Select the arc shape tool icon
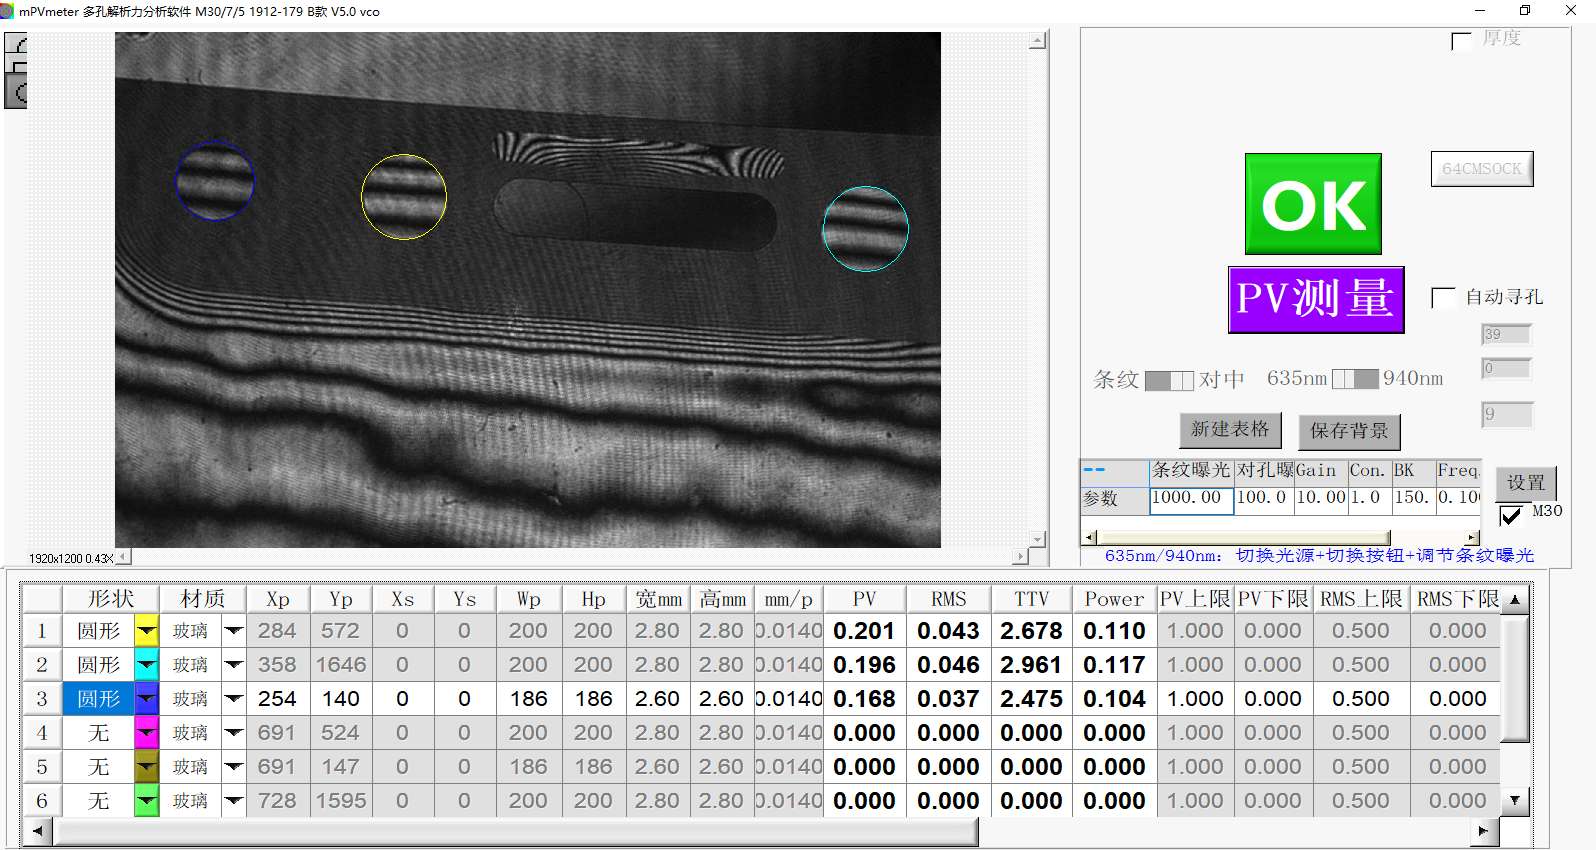Screen dimensions: 1596x850 coord(16,44)
